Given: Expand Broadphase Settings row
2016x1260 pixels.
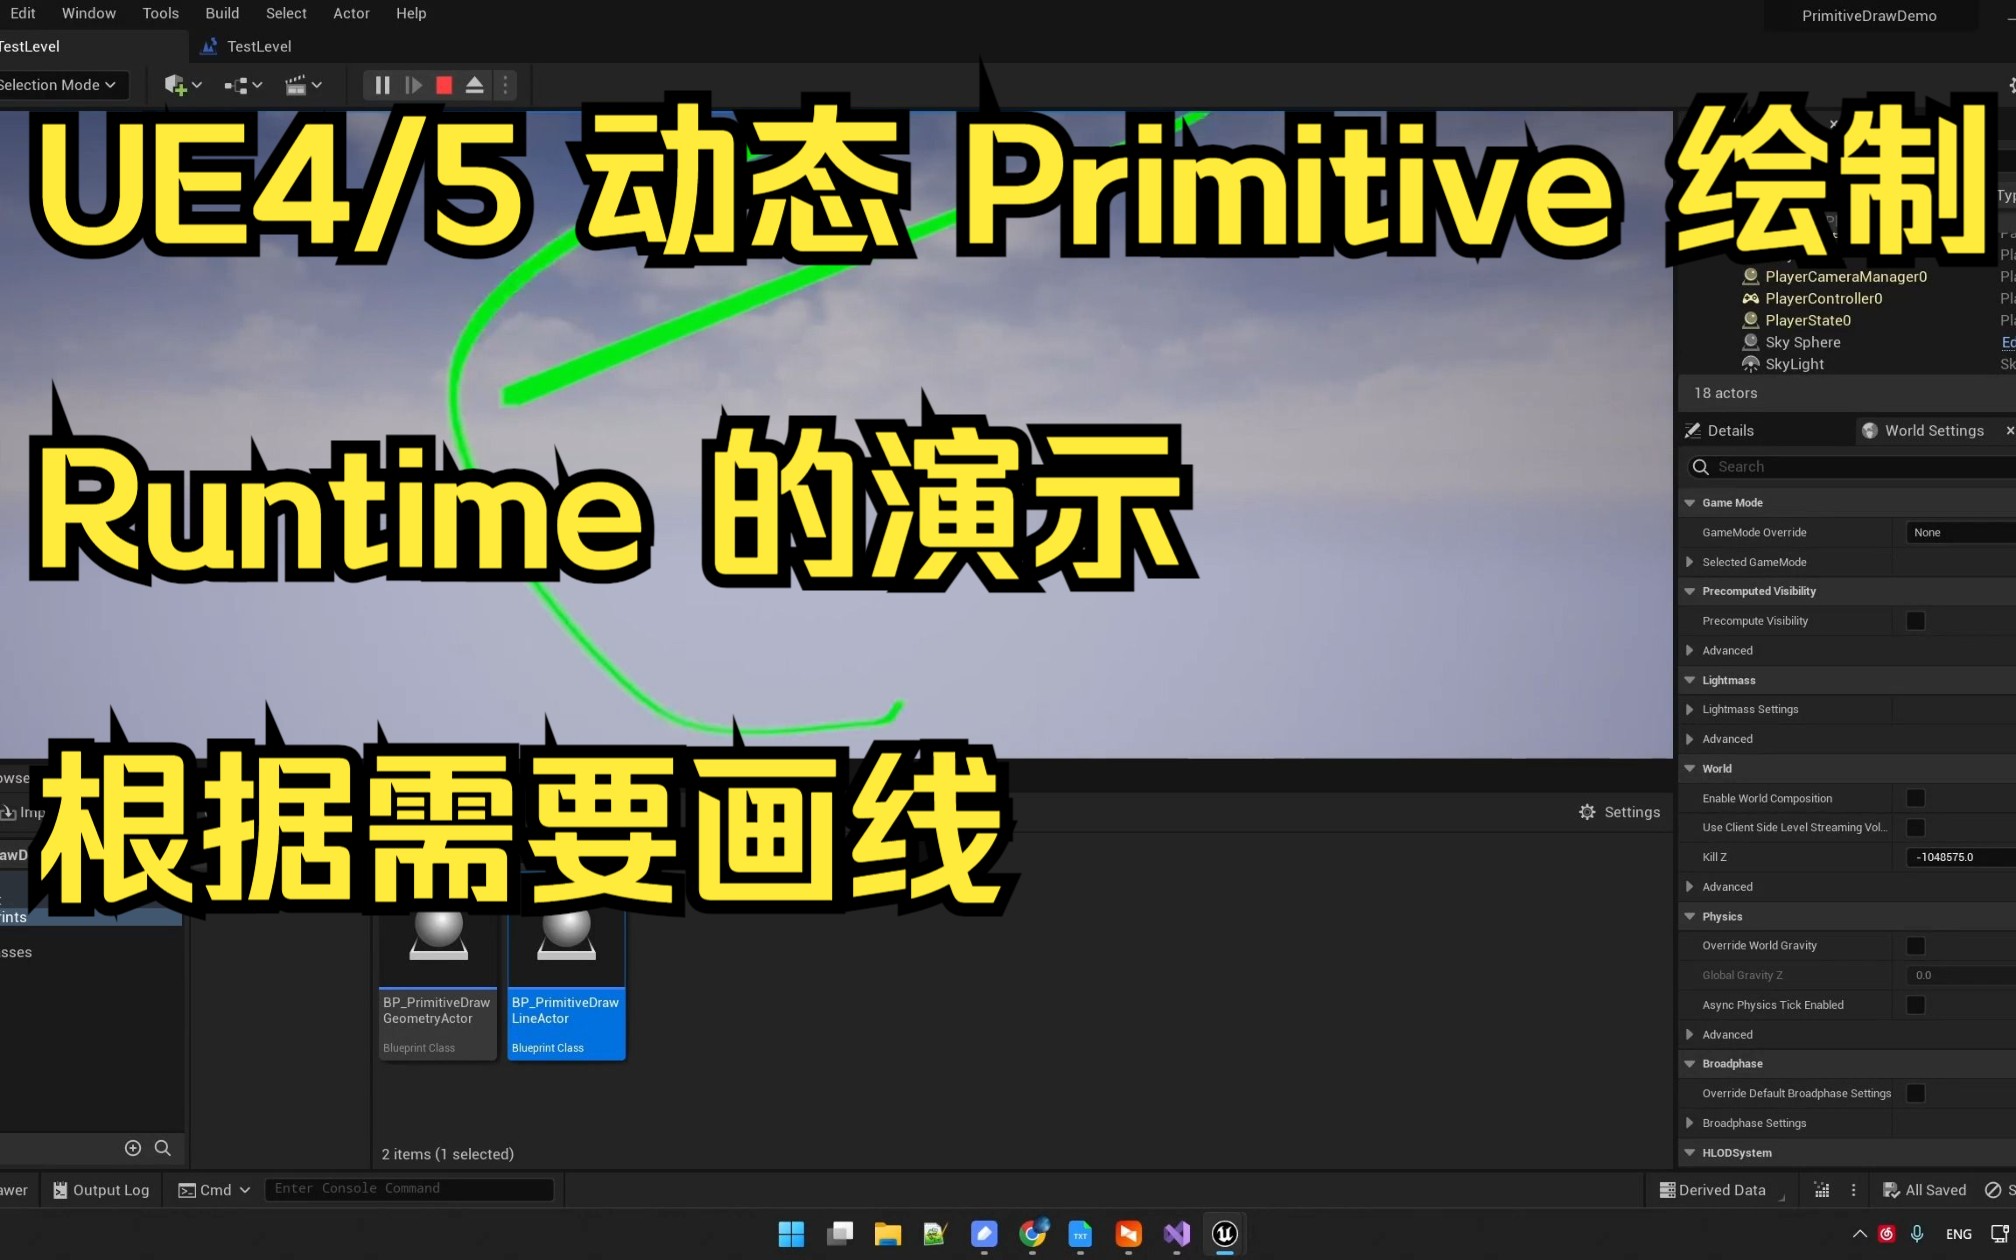Looking at the screenshot, I should pyautogui.click(x=1690, y=1123).
